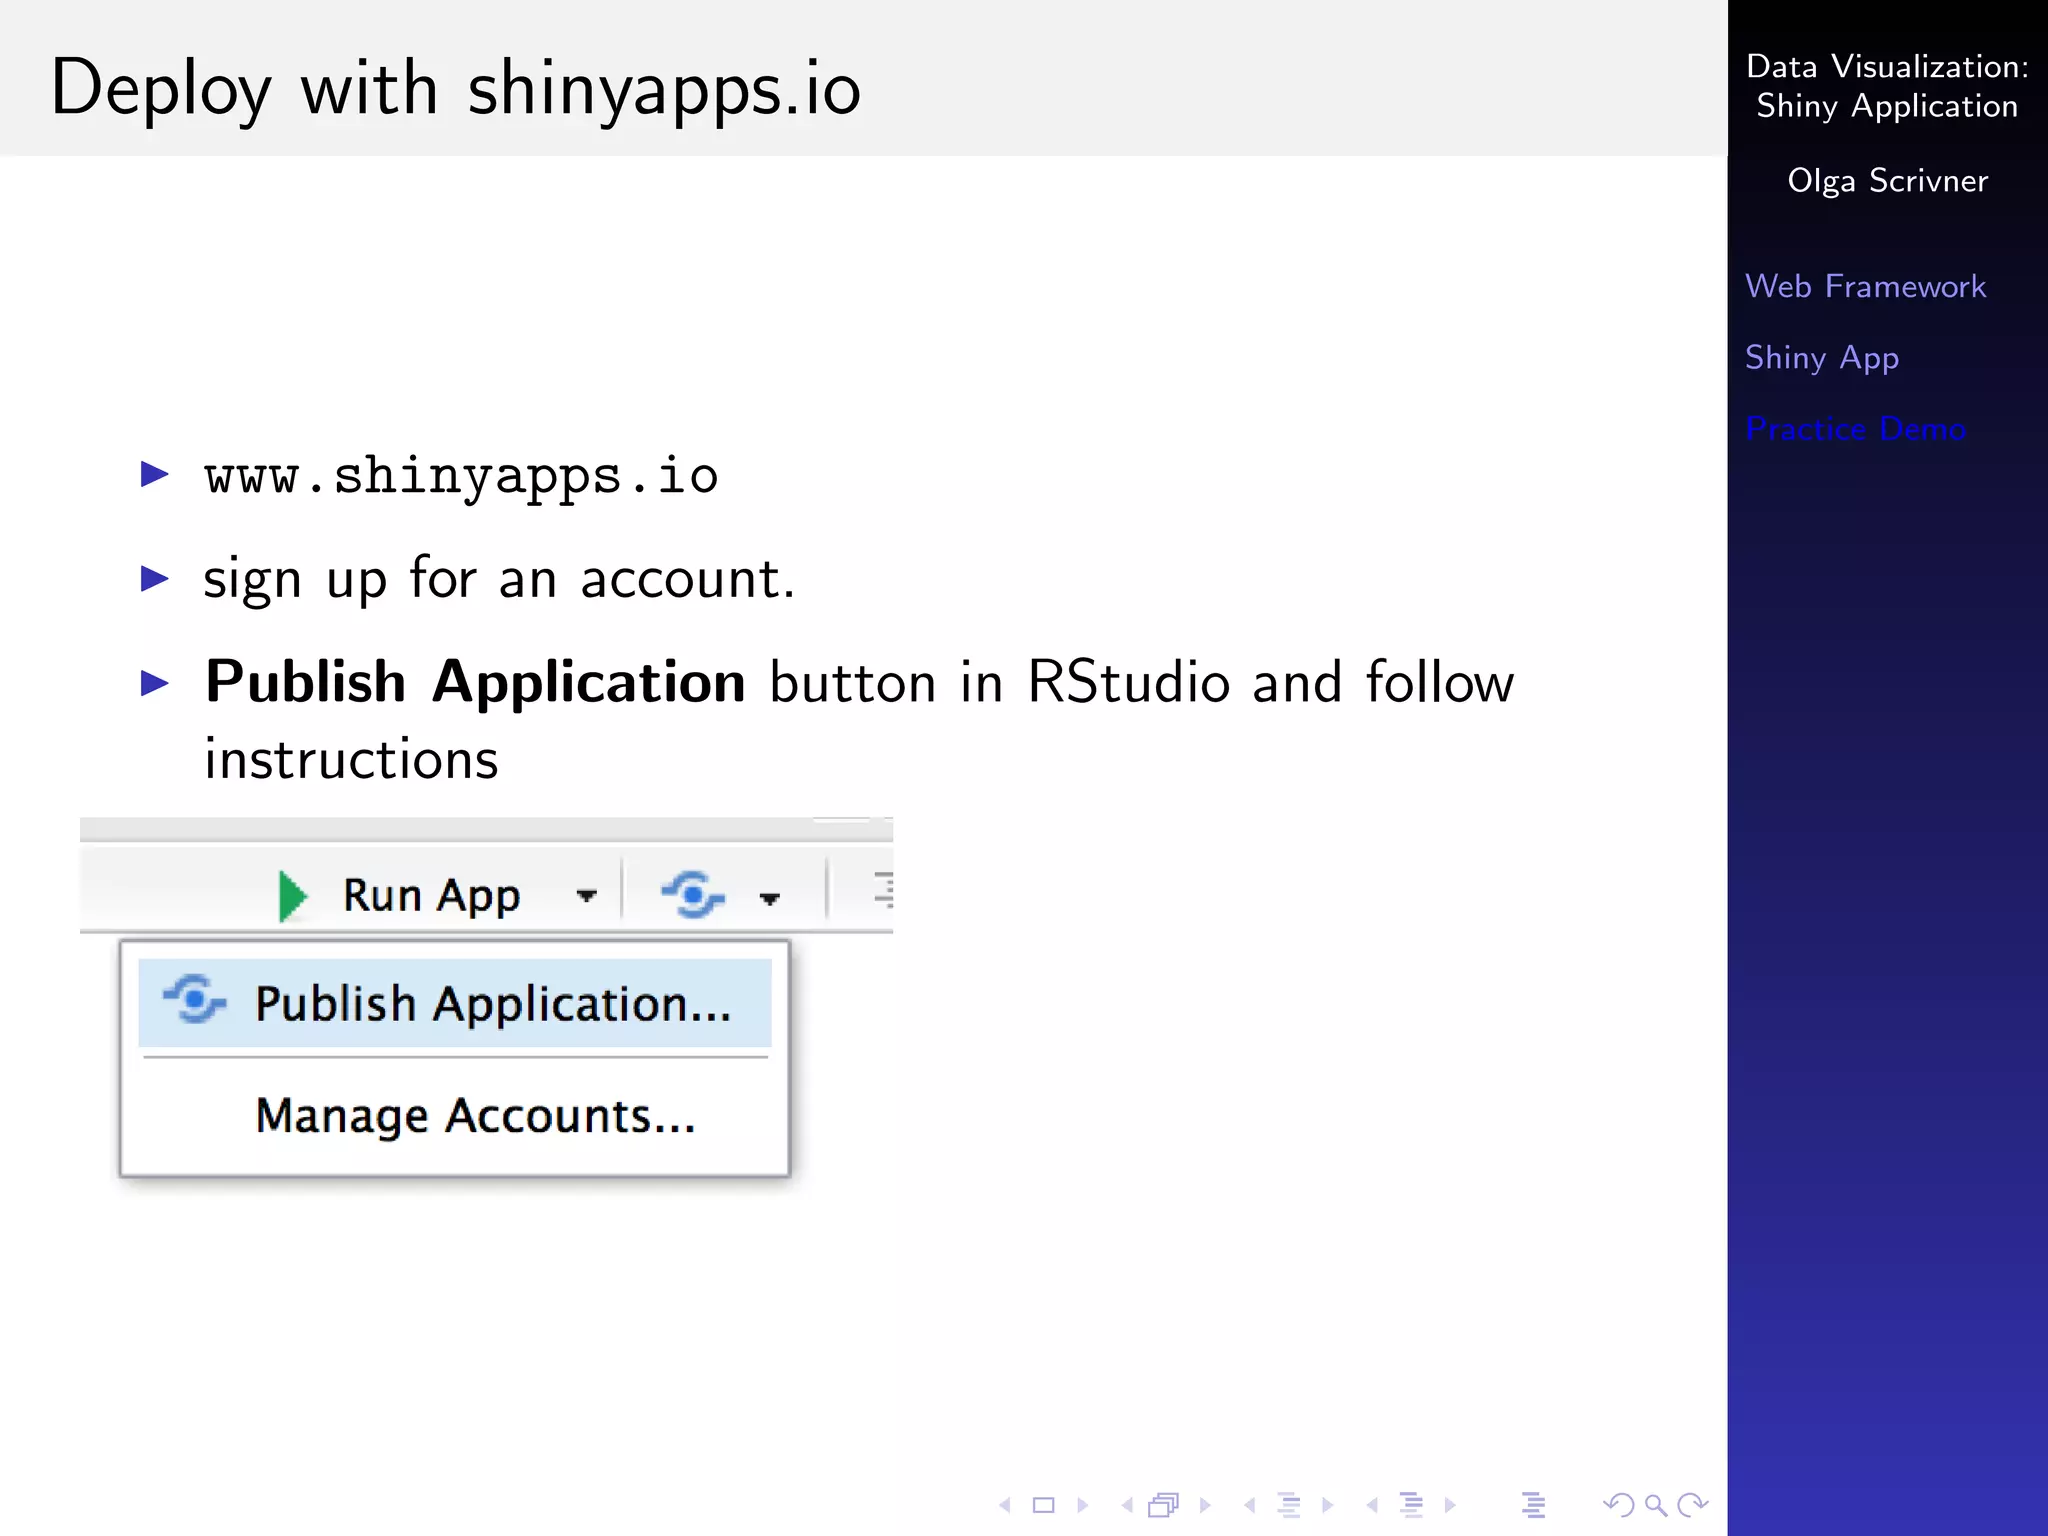The image size is (2048, 1536).
Task: Click the Run App label in the toolbar
Action: click(x=431, y=895)
